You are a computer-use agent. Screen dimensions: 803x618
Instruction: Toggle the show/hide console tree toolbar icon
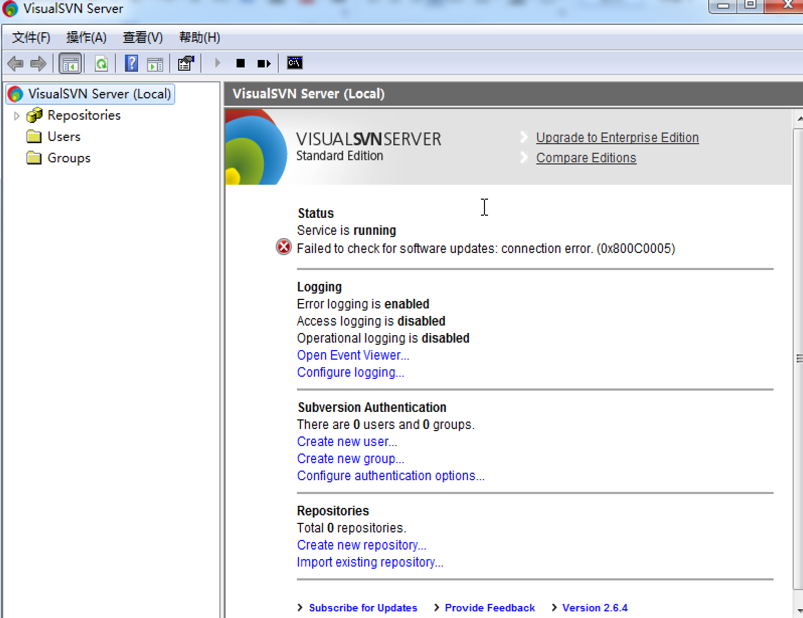pos(70,63)
